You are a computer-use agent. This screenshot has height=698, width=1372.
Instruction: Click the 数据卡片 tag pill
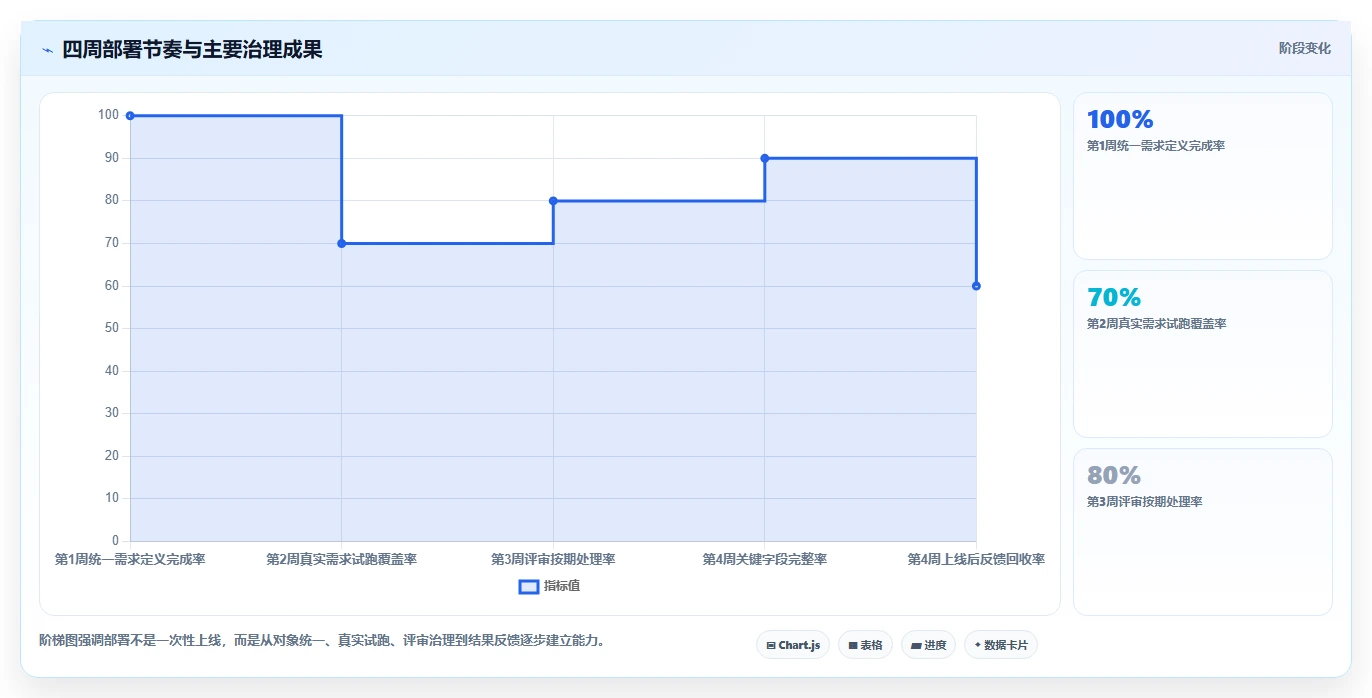[1000, 645]
